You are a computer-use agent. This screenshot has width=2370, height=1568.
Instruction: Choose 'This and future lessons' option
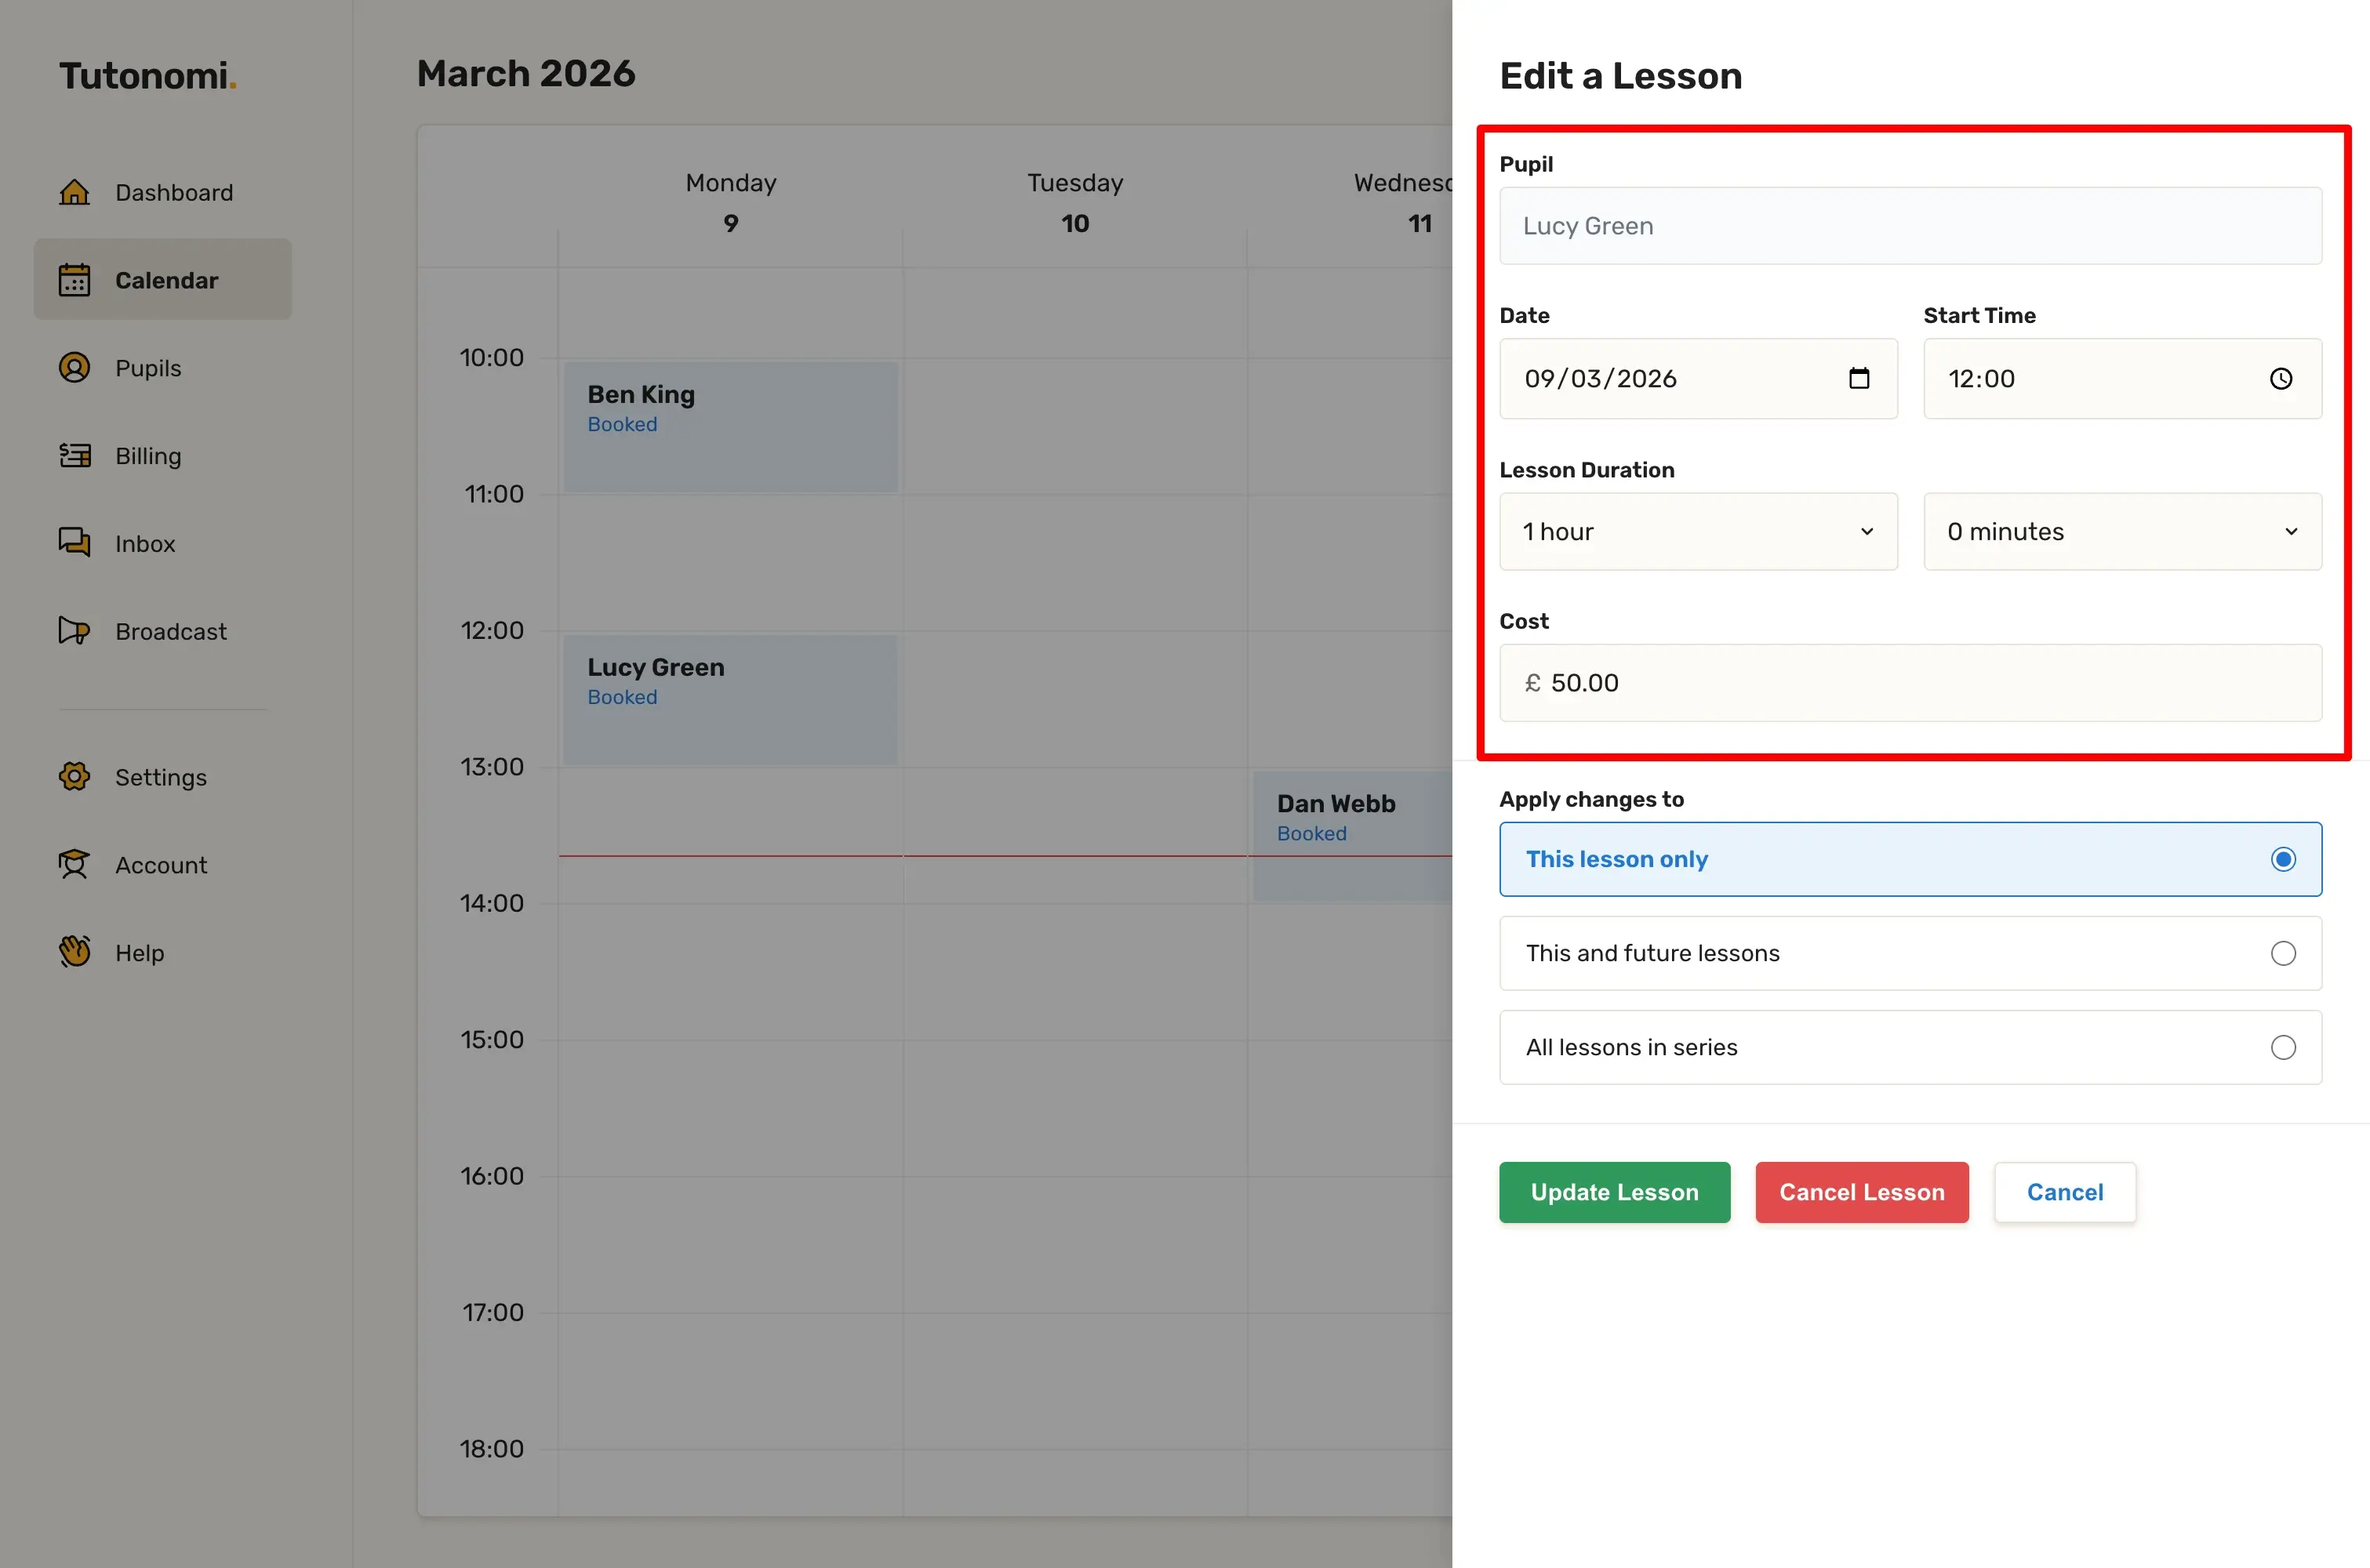coord(2282,954)
